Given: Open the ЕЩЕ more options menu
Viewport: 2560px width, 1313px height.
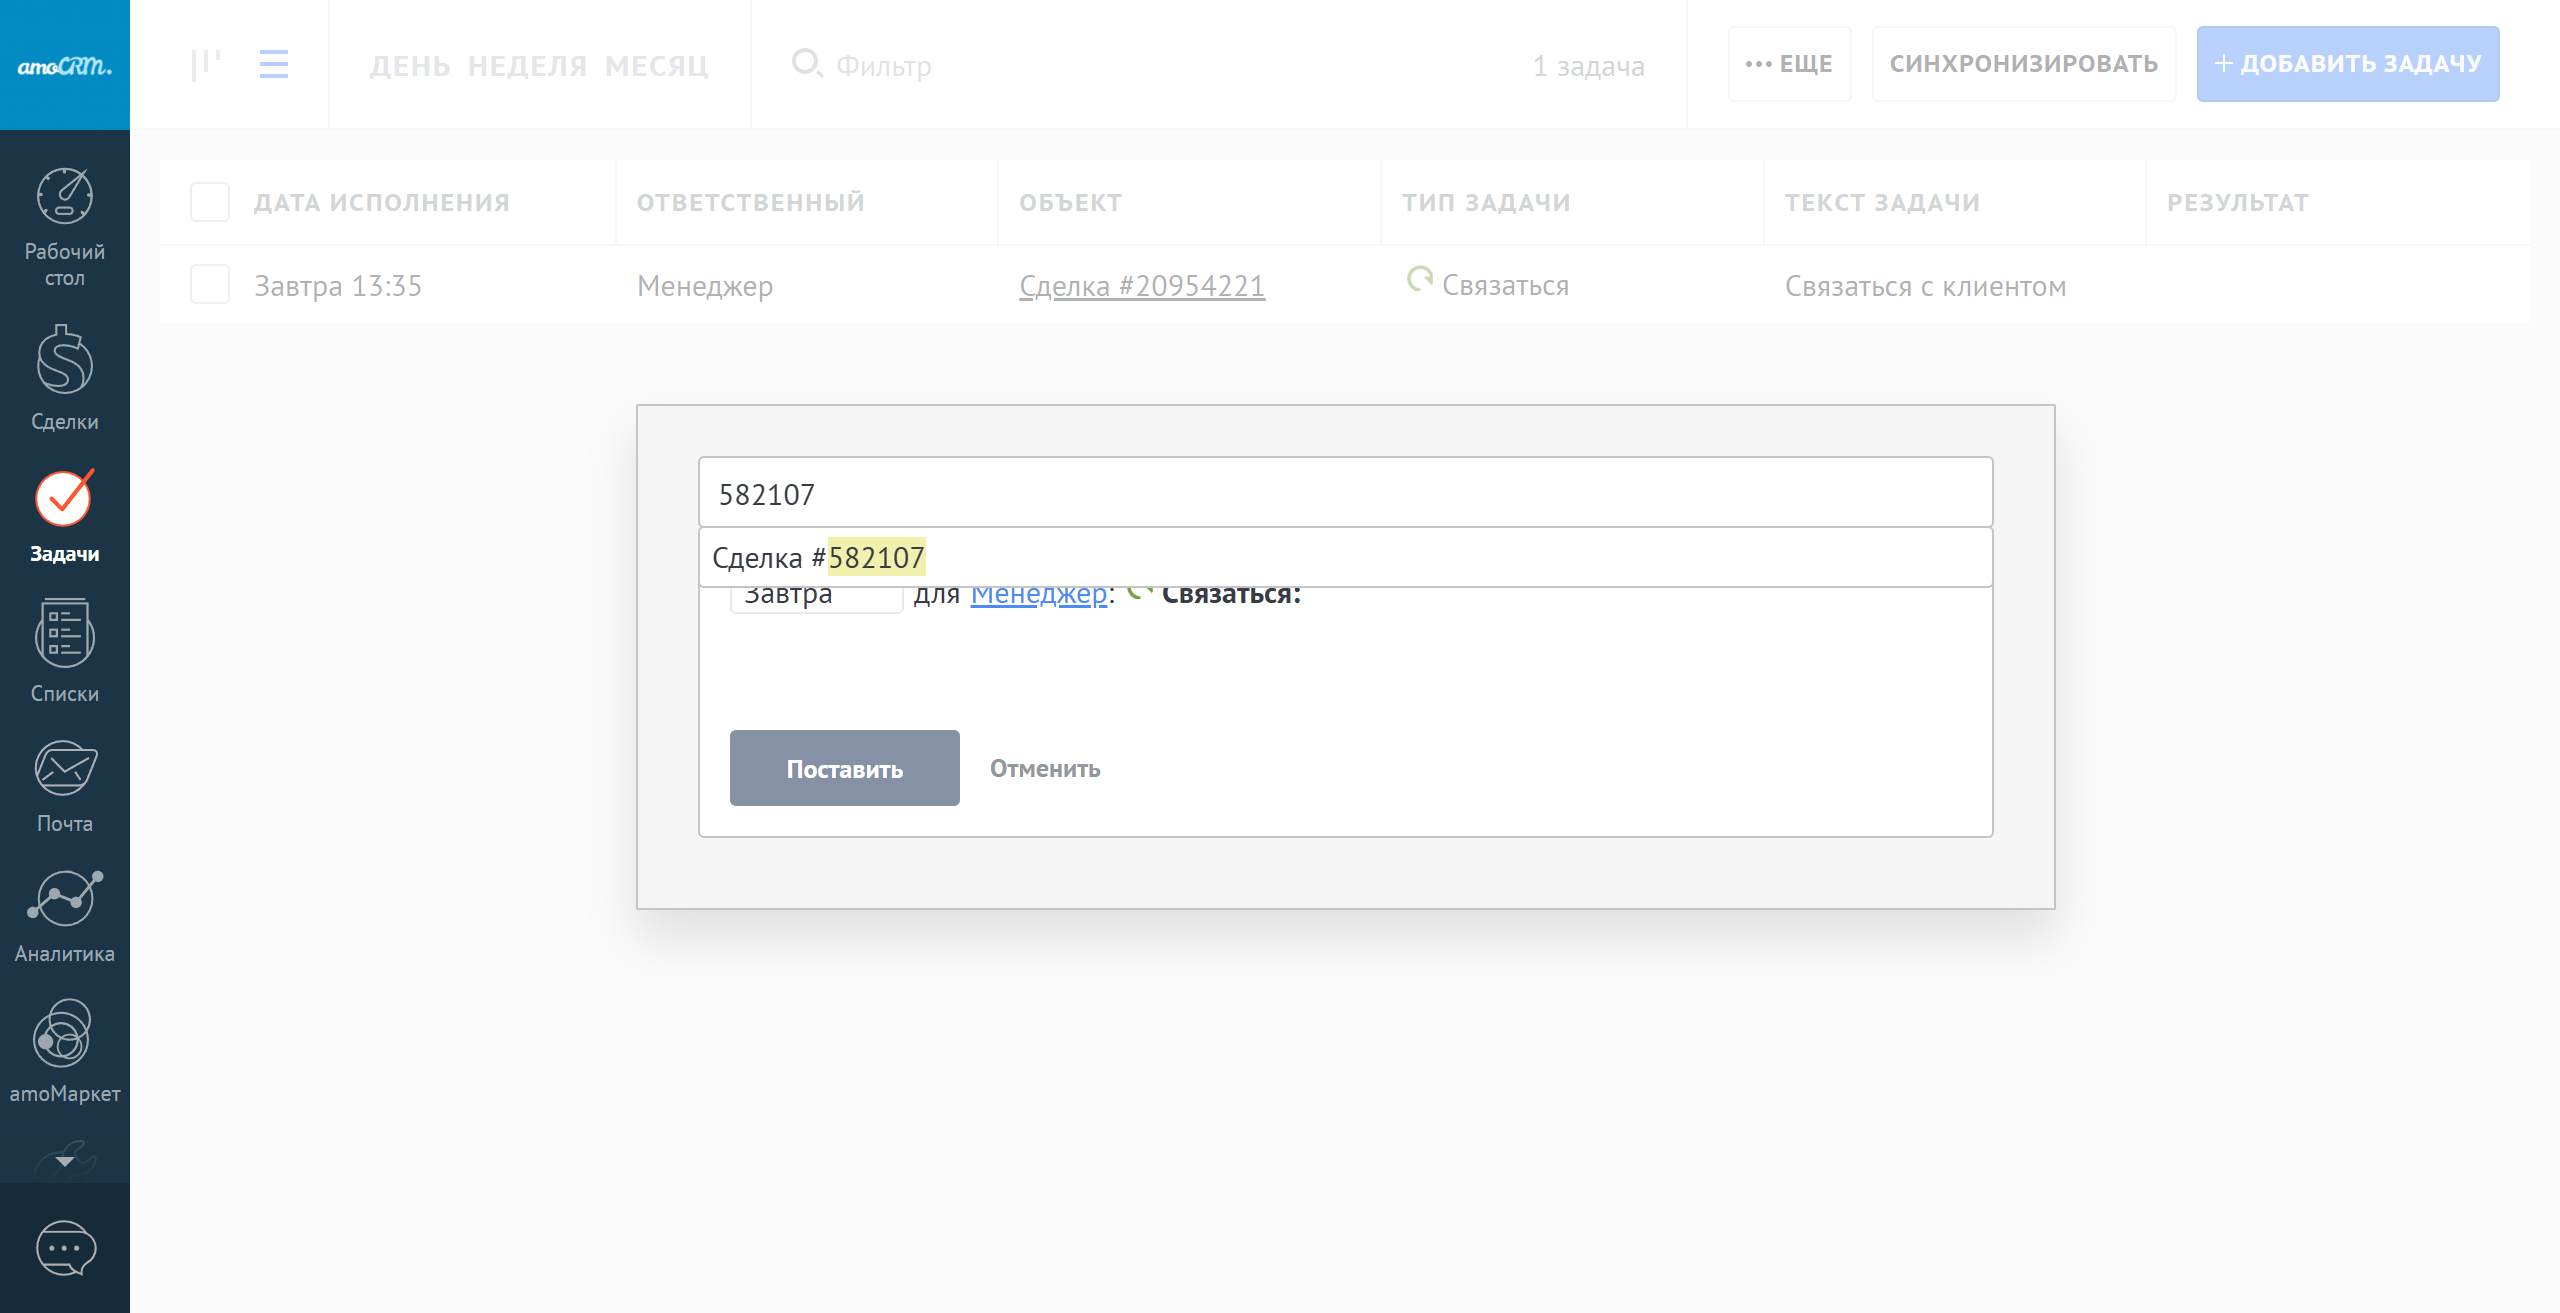Looking at the screenshot, I should tap(1789, 64).
